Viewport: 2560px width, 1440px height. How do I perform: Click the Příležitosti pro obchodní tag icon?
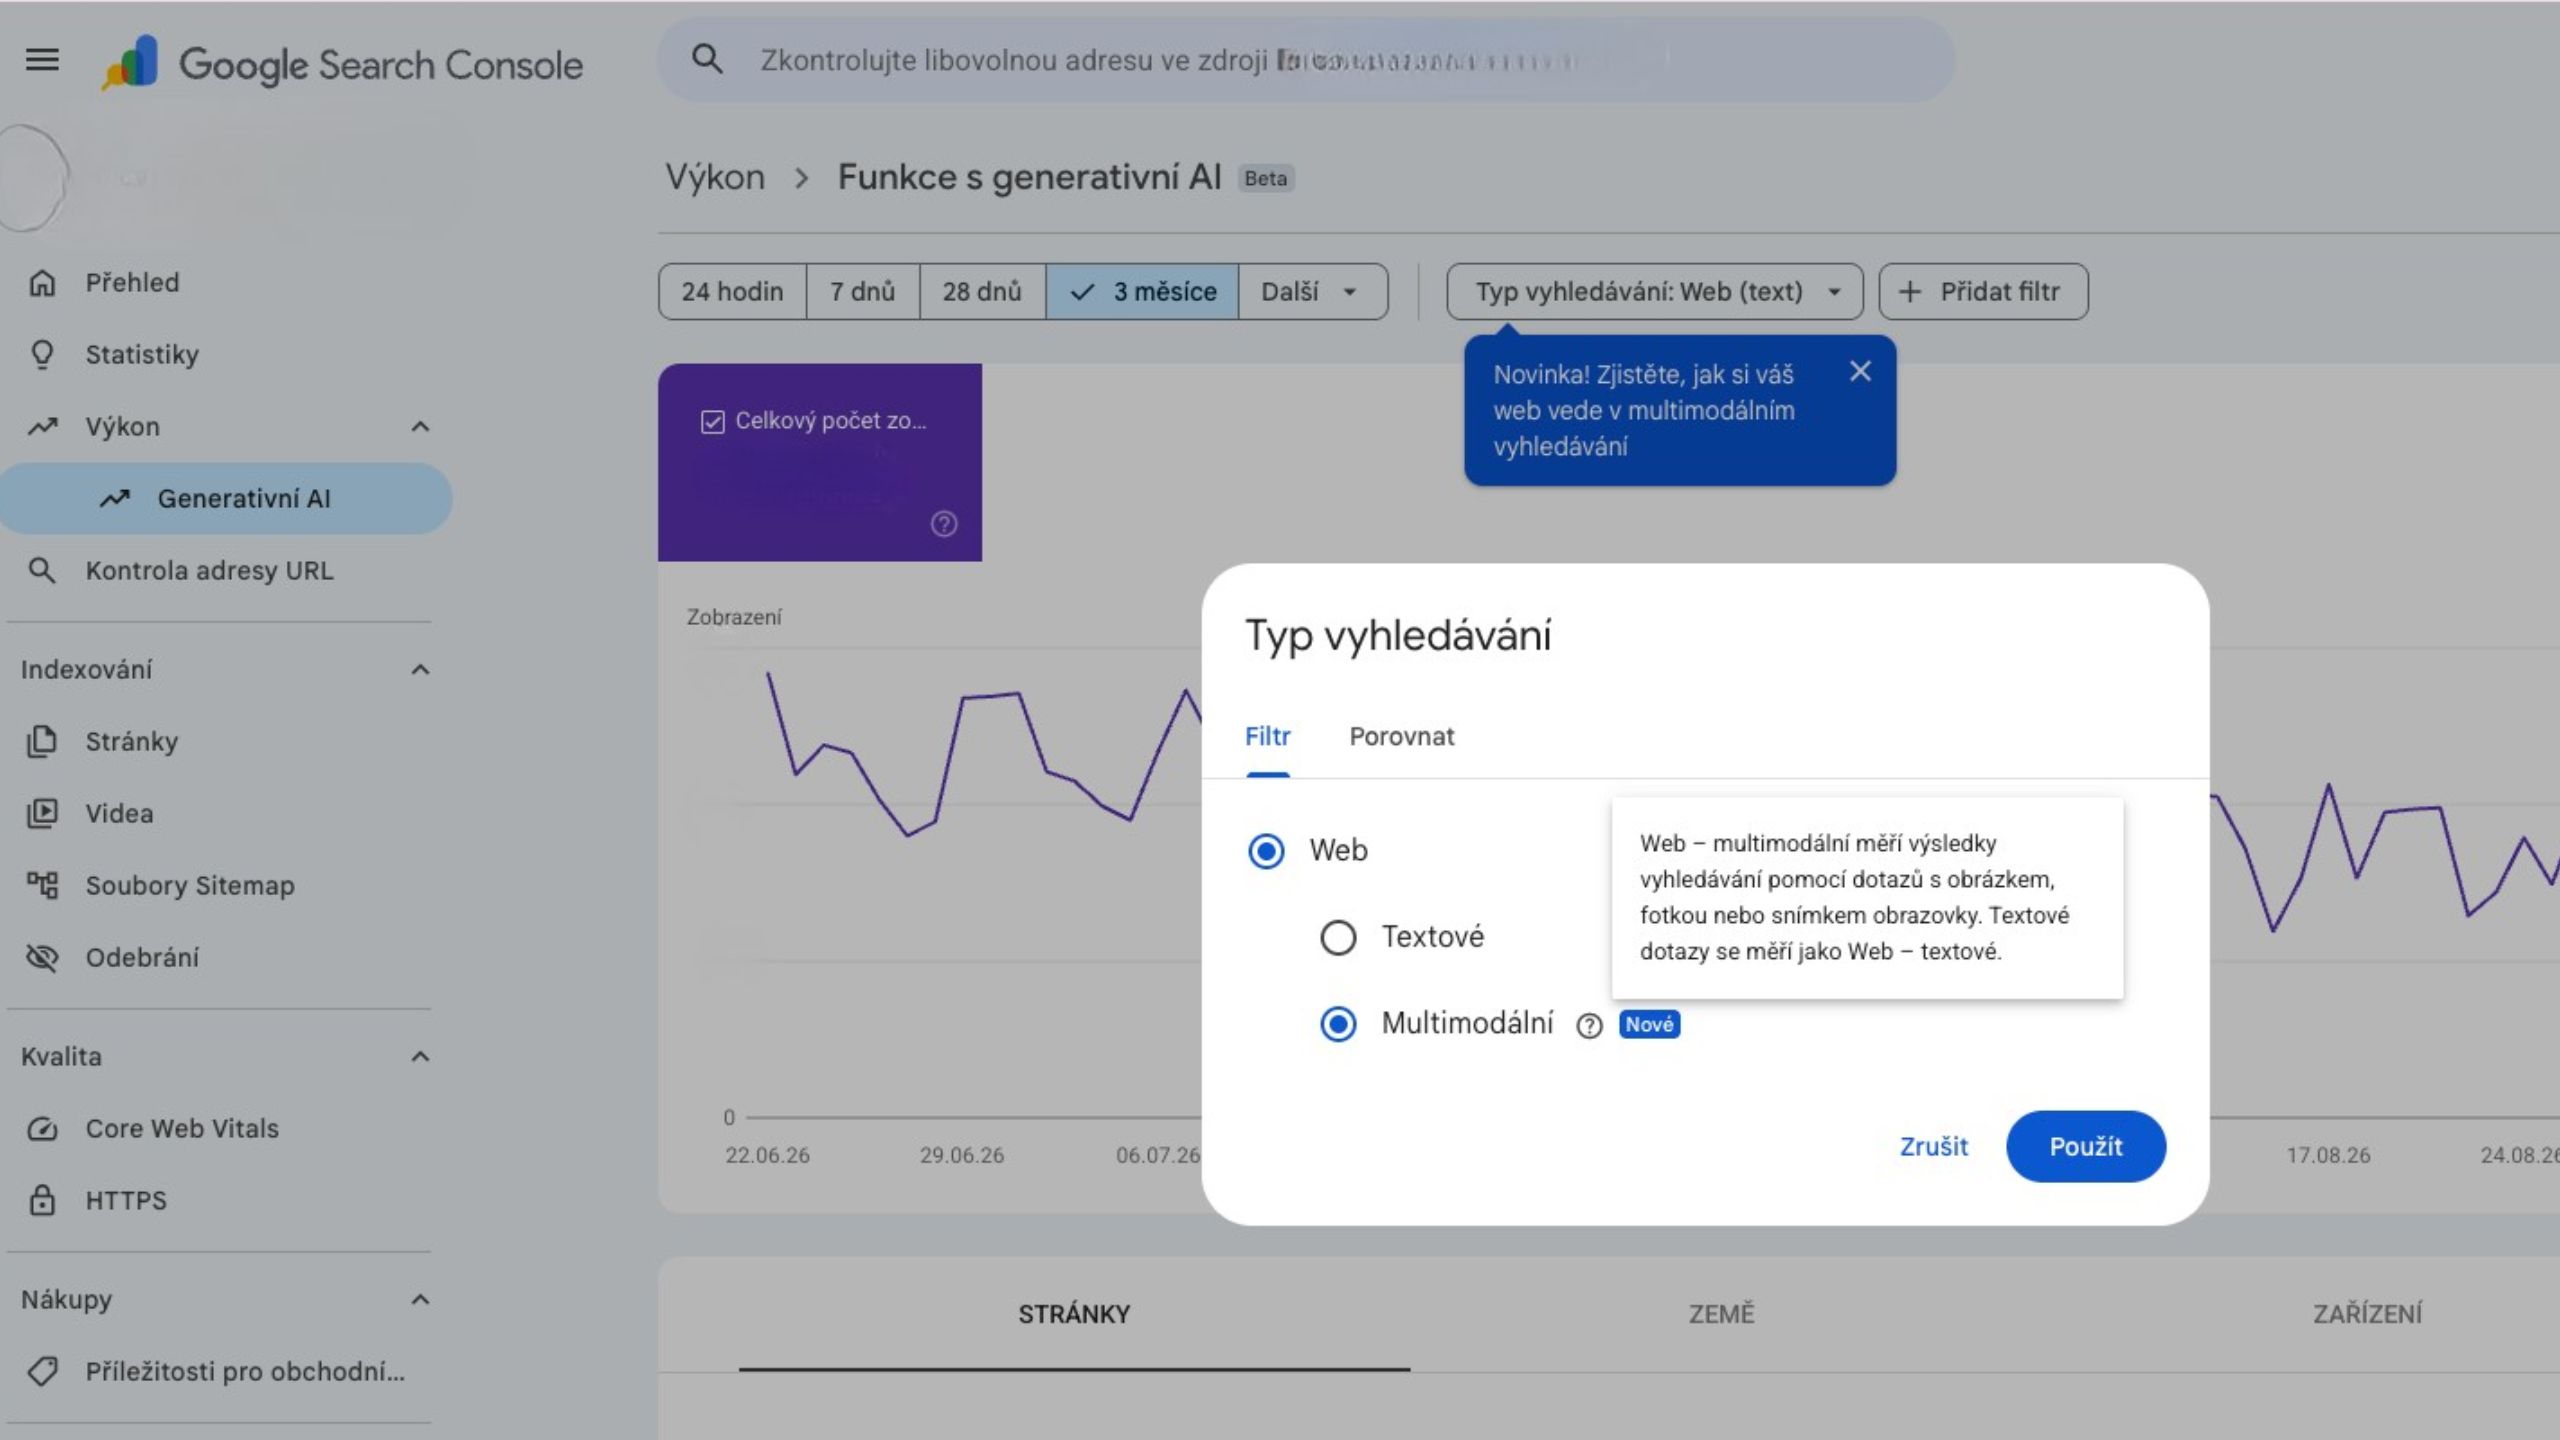tap(42, 1372)
